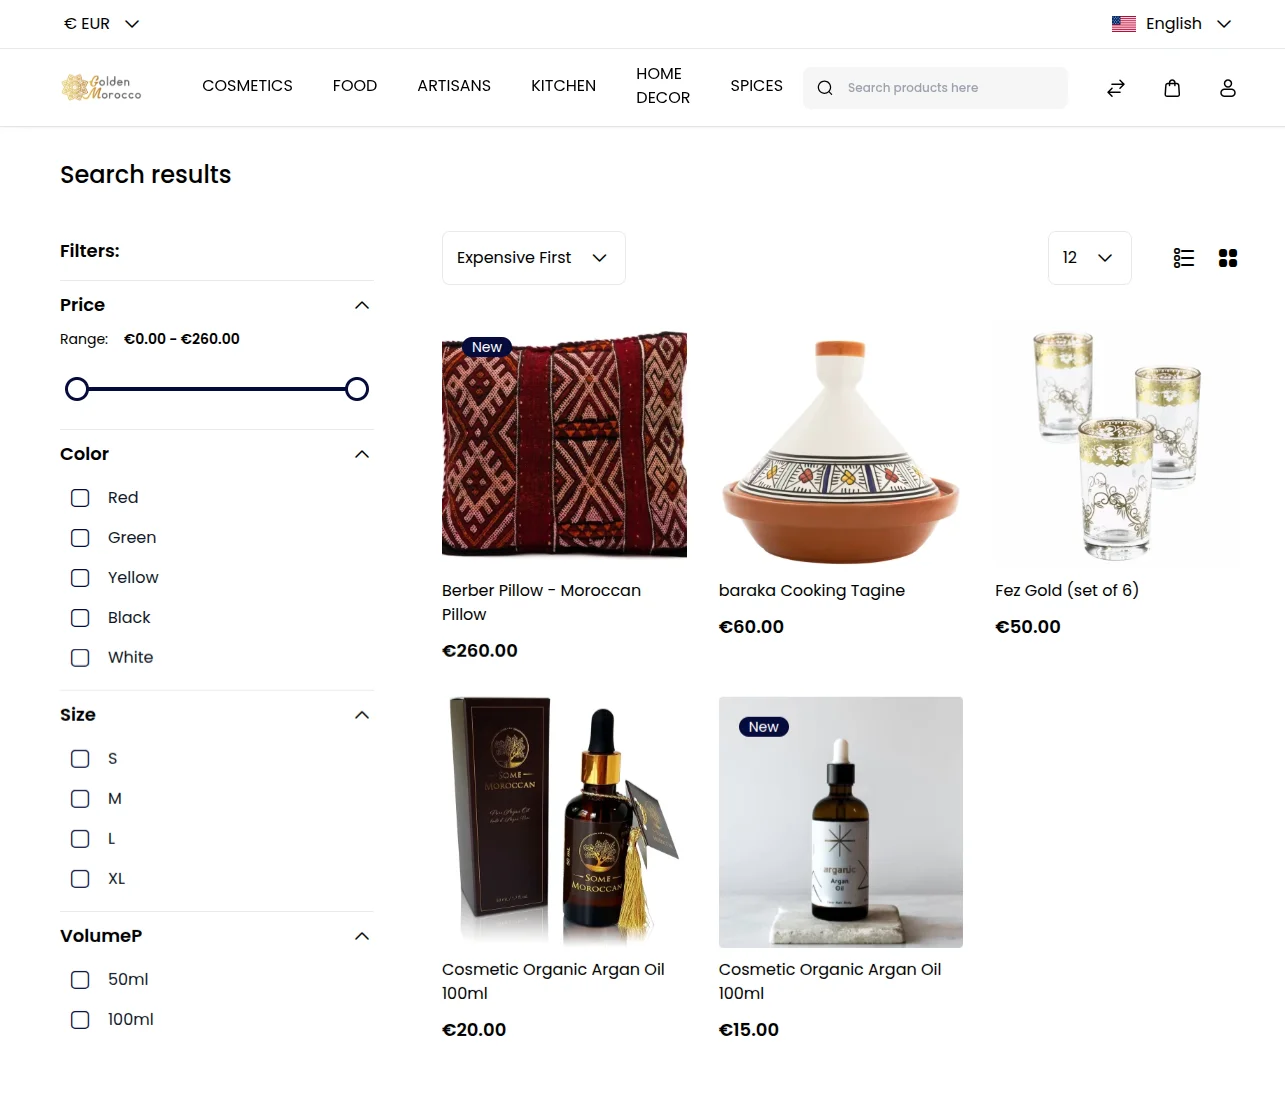This screenshot has width=1285, height=1107.
Task: Click the Golden Morocco logo
Action: tap(101, 87)
